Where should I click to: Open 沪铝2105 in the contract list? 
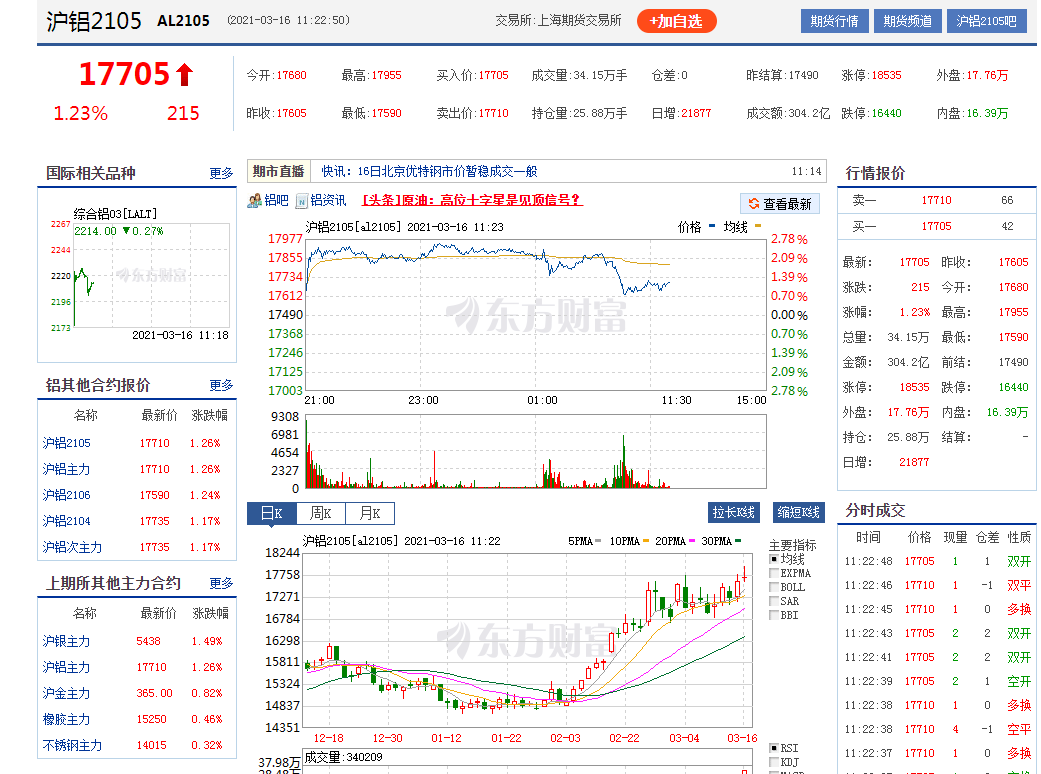tap(66, 443)
